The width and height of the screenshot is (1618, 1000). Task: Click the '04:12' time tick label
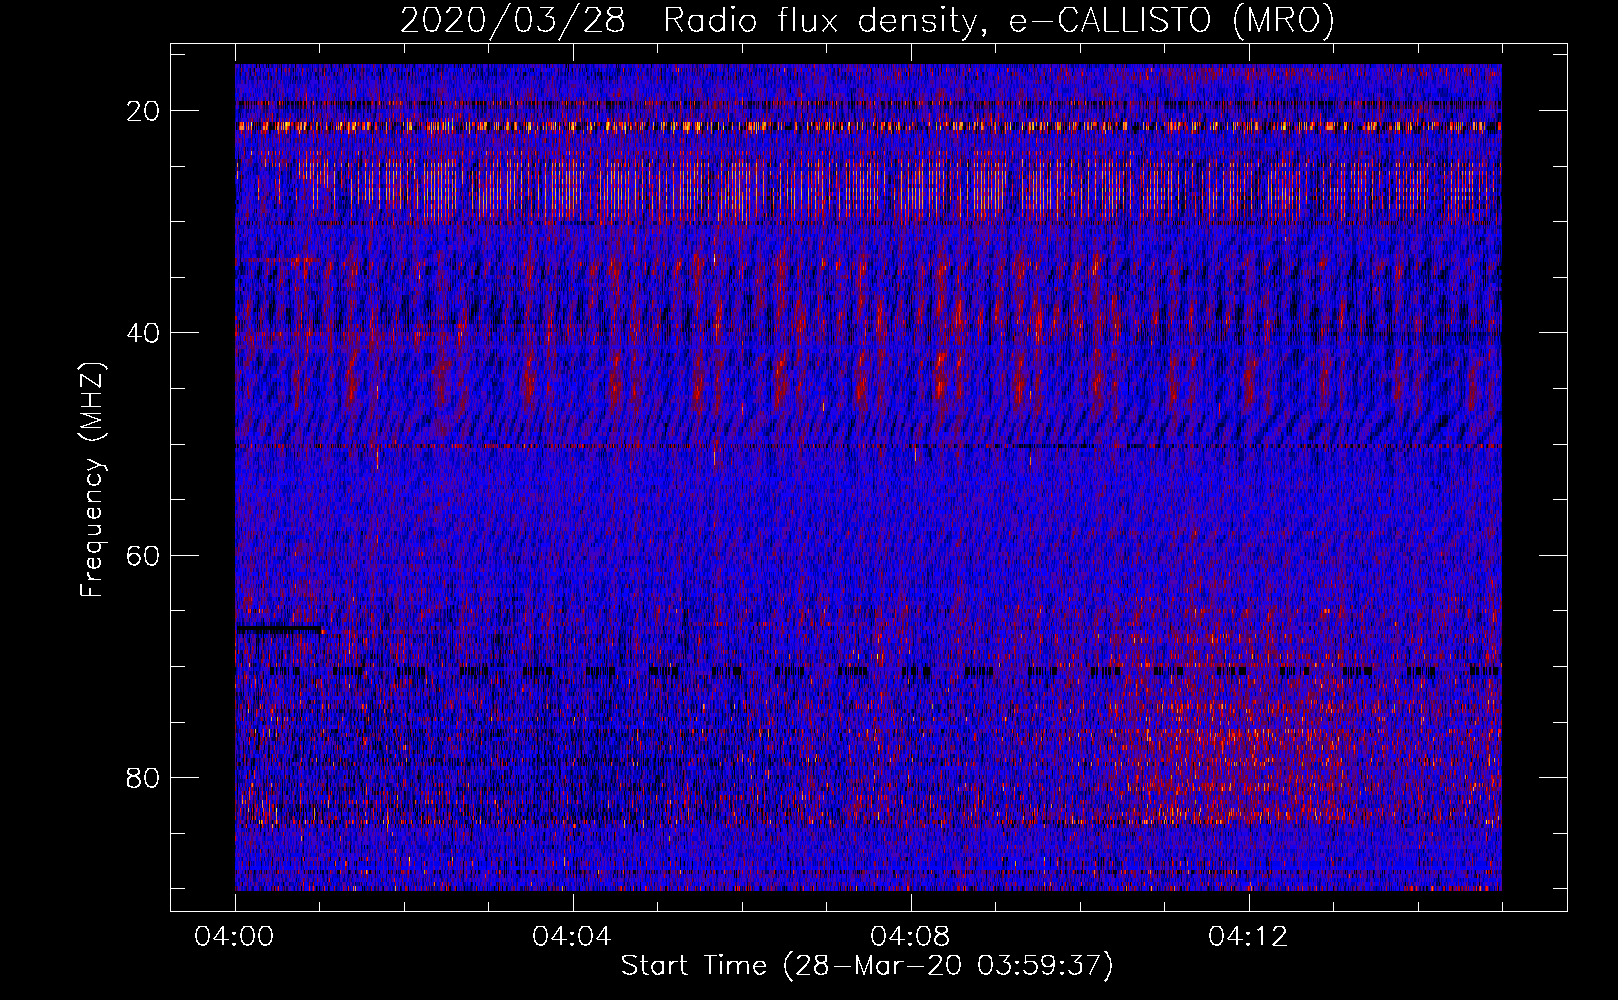[1249, 937]
